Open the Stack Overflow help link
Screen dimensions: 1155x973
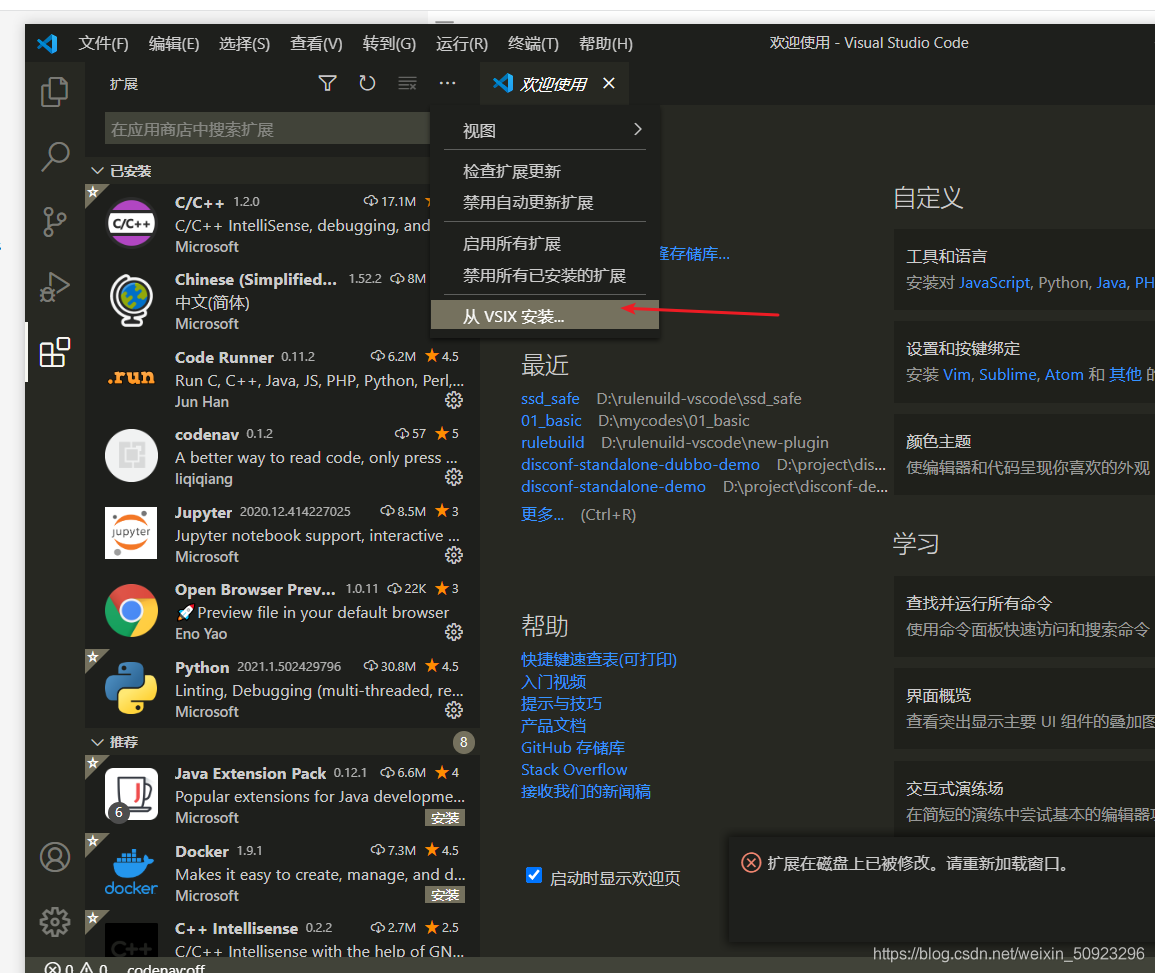pos(574,770)
